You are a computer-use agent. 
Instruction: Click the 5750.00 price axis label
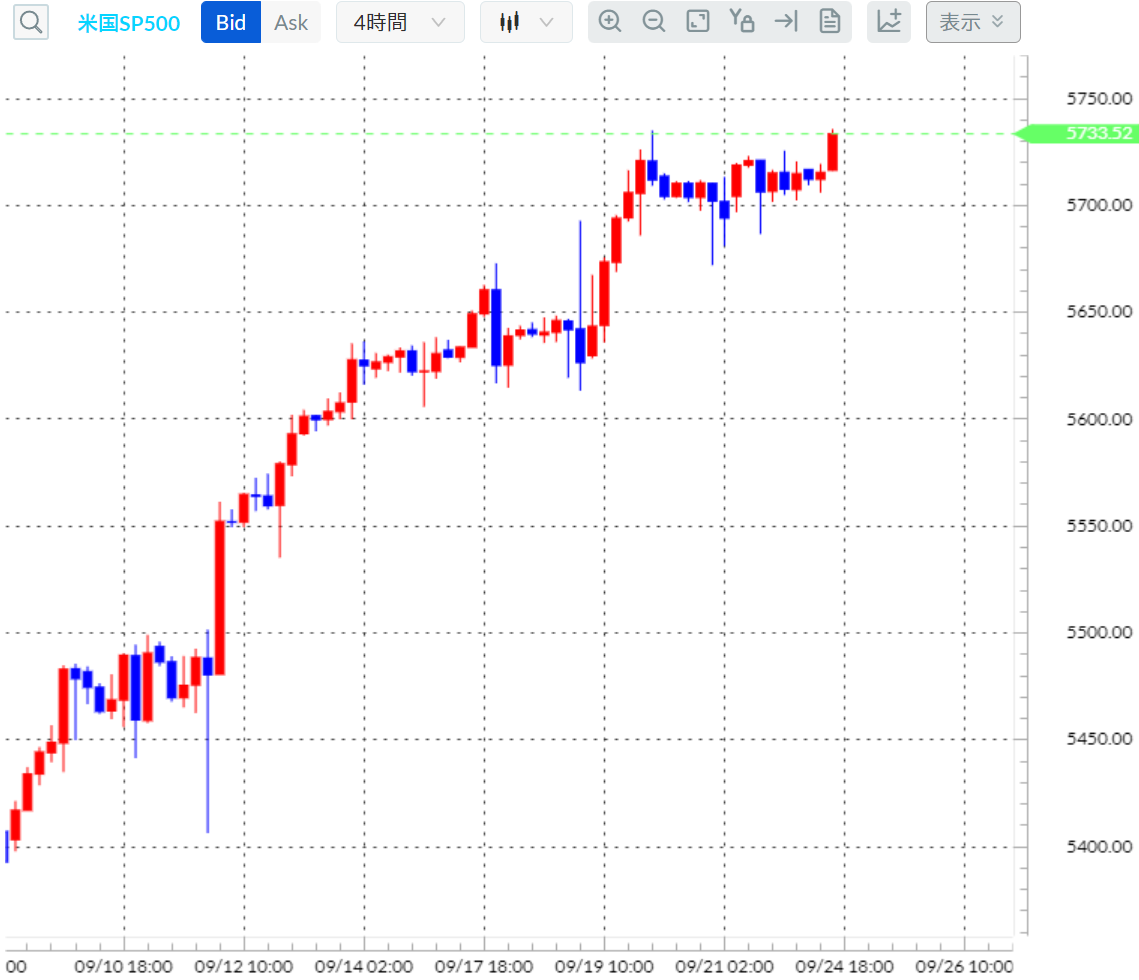pos(1099,99)
